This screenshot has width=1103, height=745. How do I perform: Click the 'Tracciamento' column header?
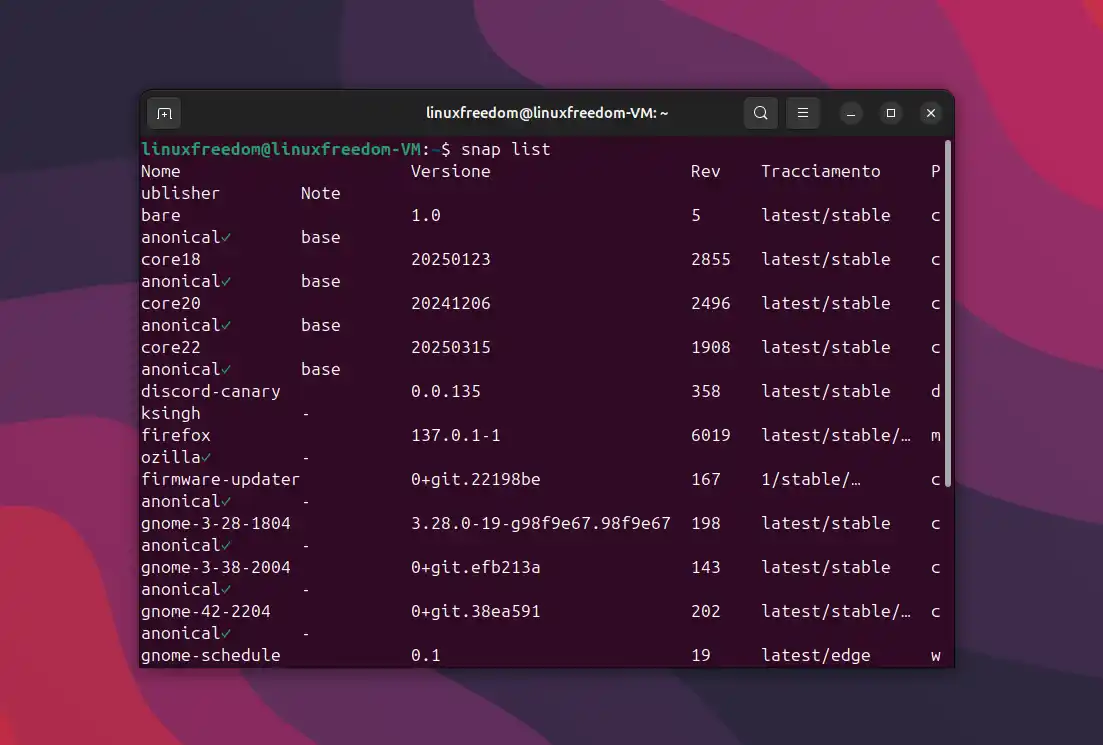(x=820, y=171)
